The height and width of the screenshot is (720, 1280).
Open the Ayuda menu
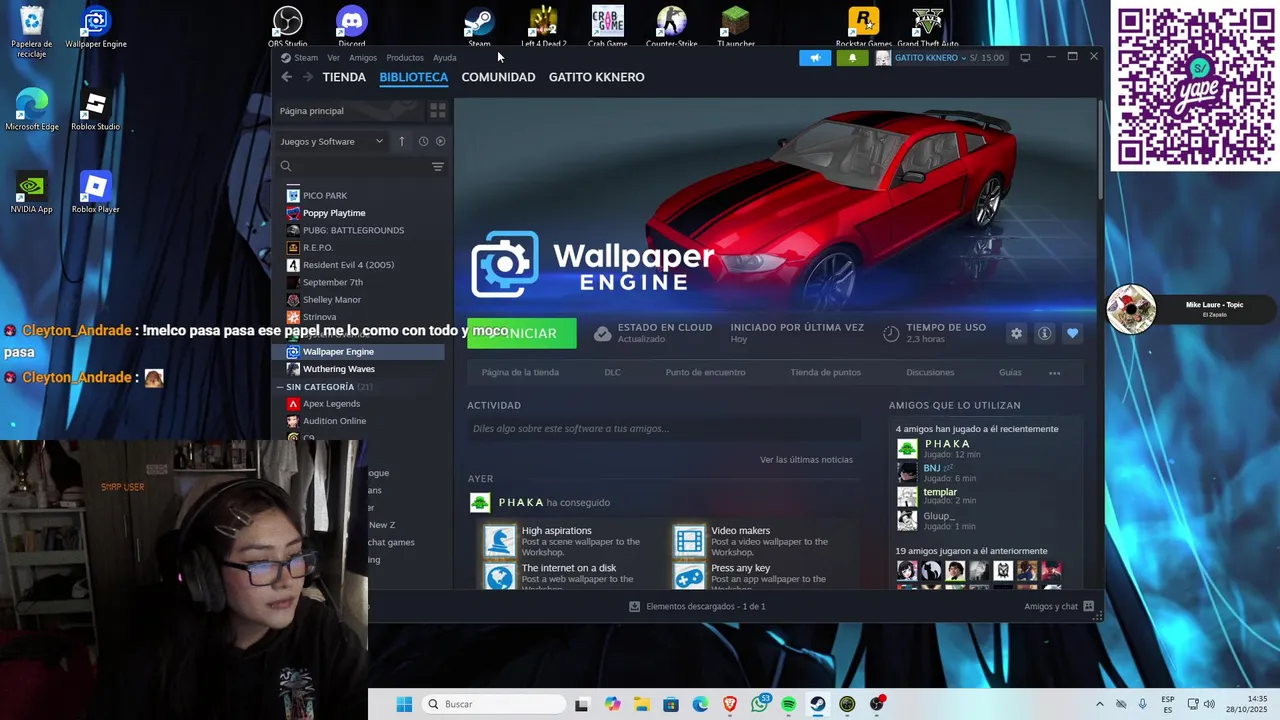click(445, 58)
